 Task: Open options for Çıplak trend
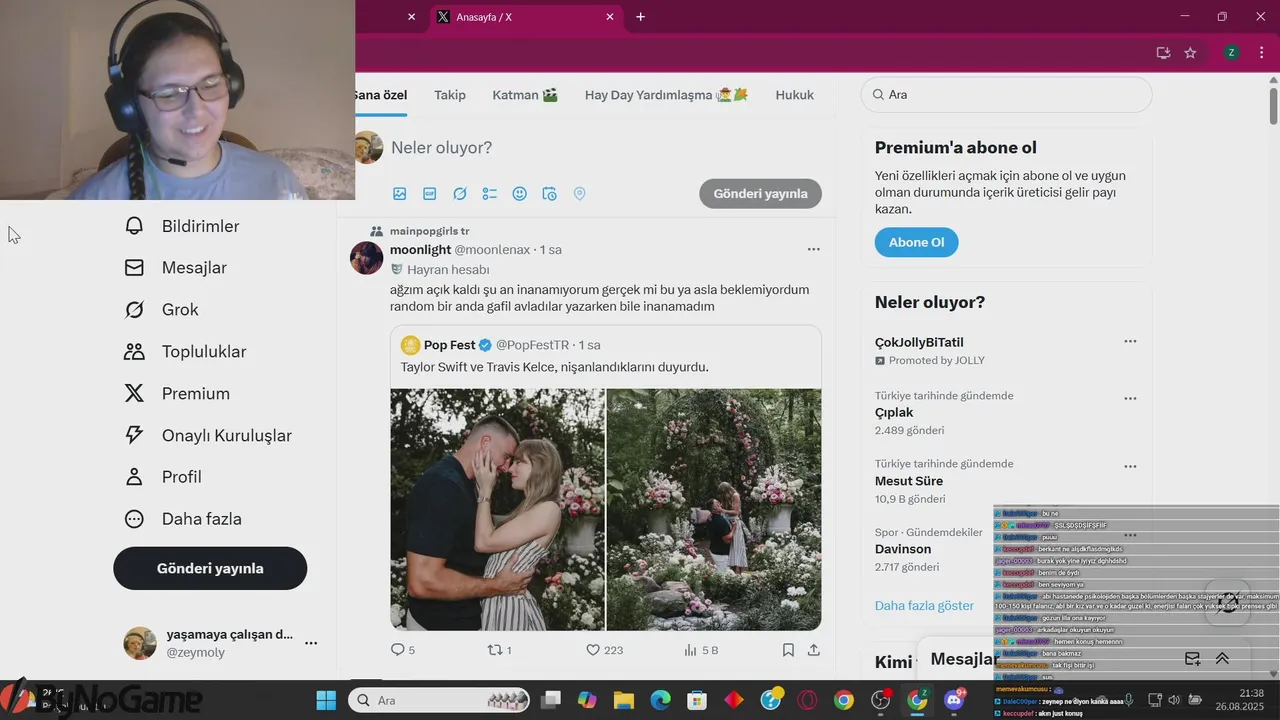[x=1130, y=398]
